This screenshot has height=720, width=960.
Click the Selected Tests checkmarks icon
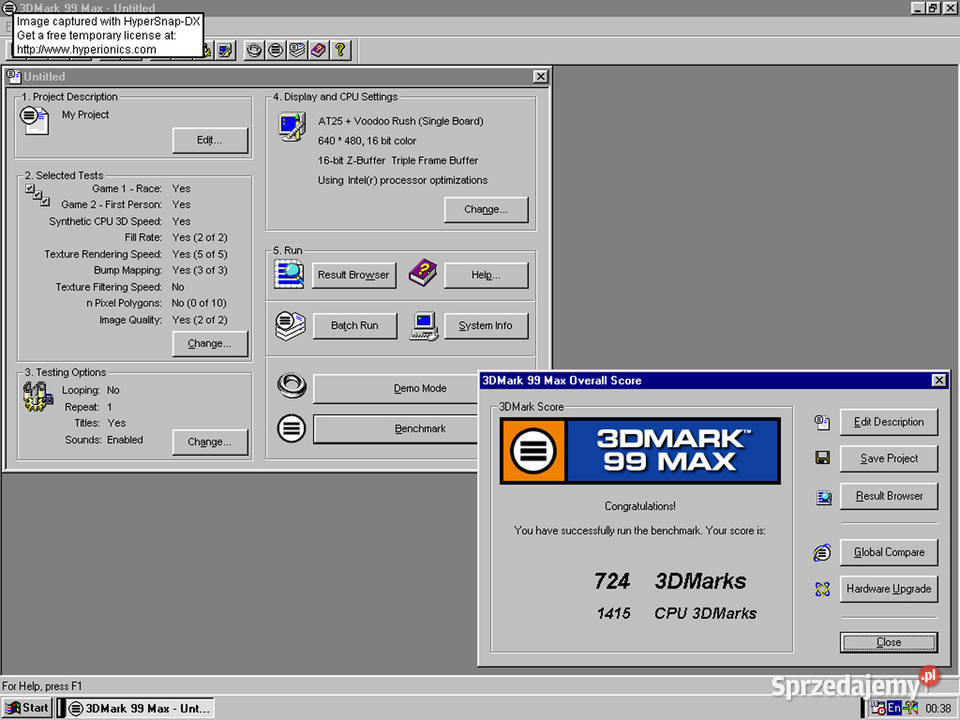coord(37,195)
